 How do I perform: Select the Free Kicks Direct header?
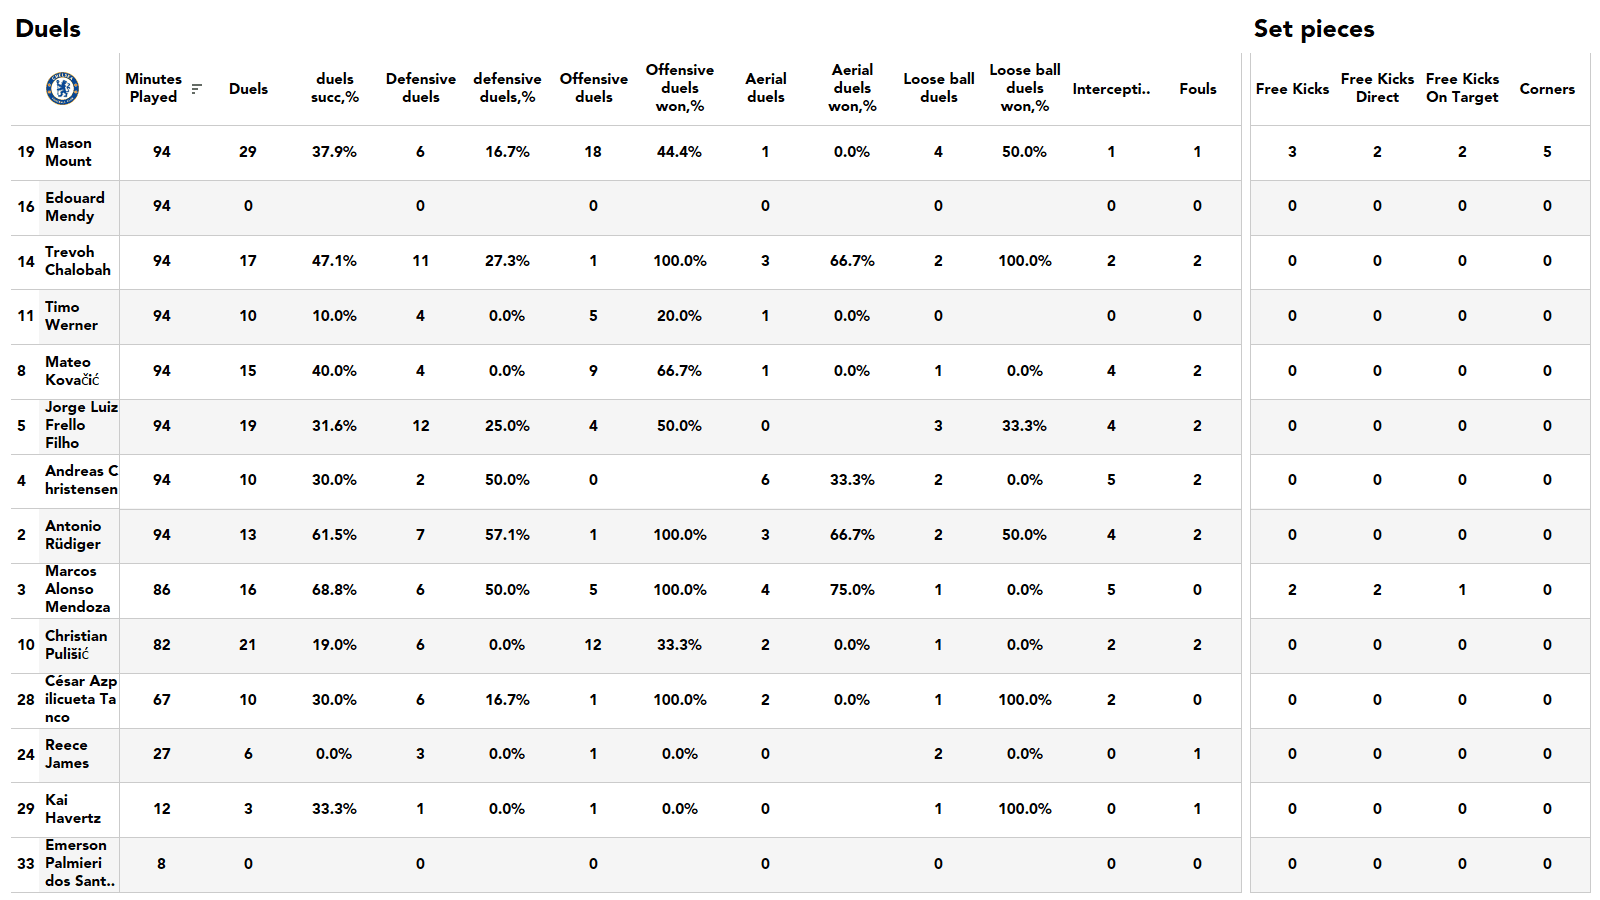pyautogui.click(x=1377, y=88)
